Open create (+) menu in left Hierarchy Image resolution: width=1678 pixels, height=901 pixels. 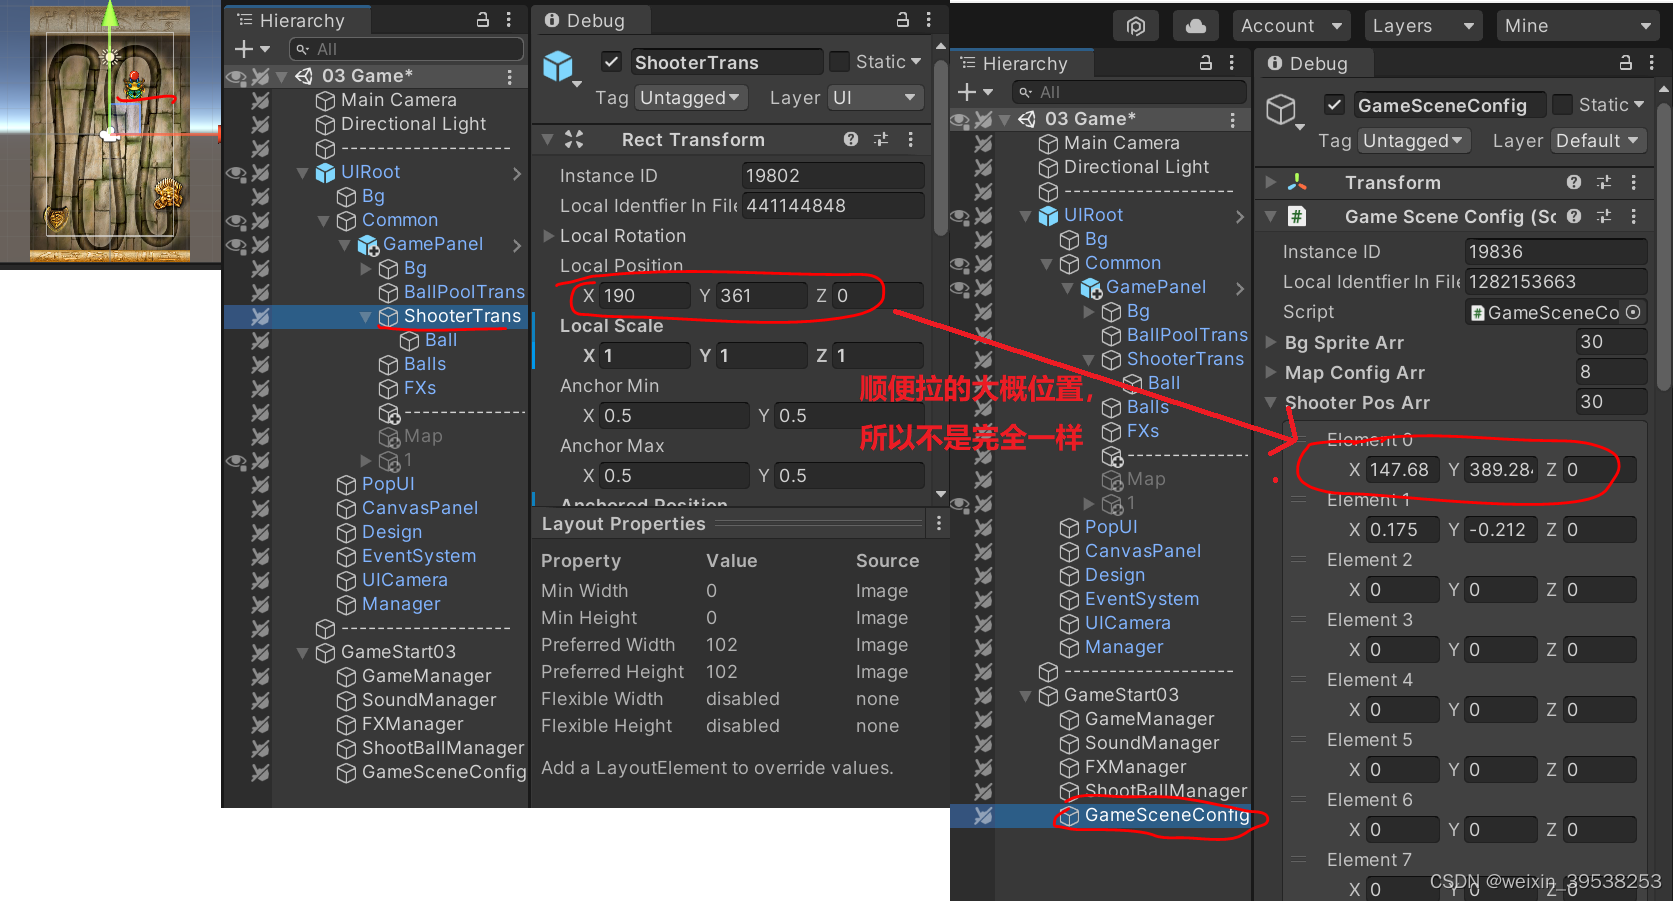point(252,49)
